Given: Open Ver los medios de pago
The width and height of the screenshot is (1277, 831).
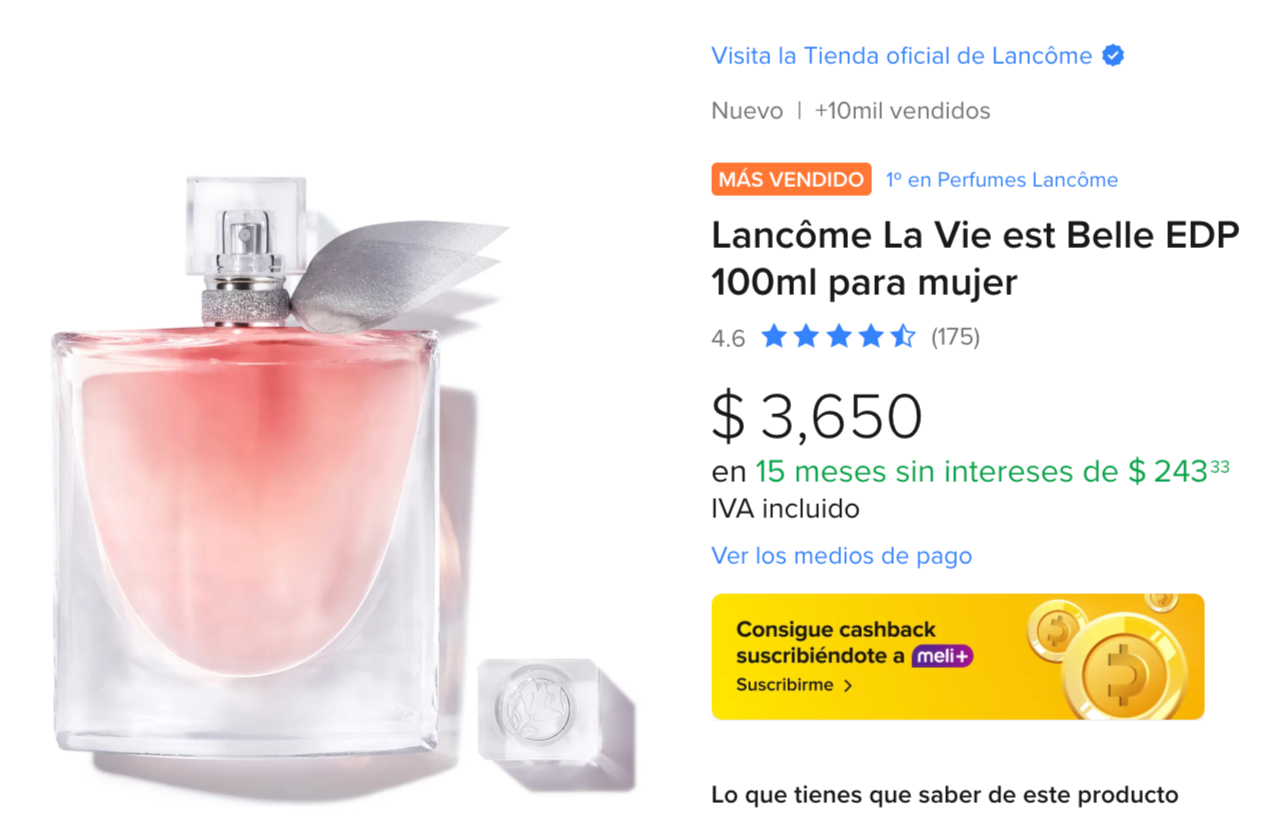Looking at the screenshot, I should [x=841, y=555].
